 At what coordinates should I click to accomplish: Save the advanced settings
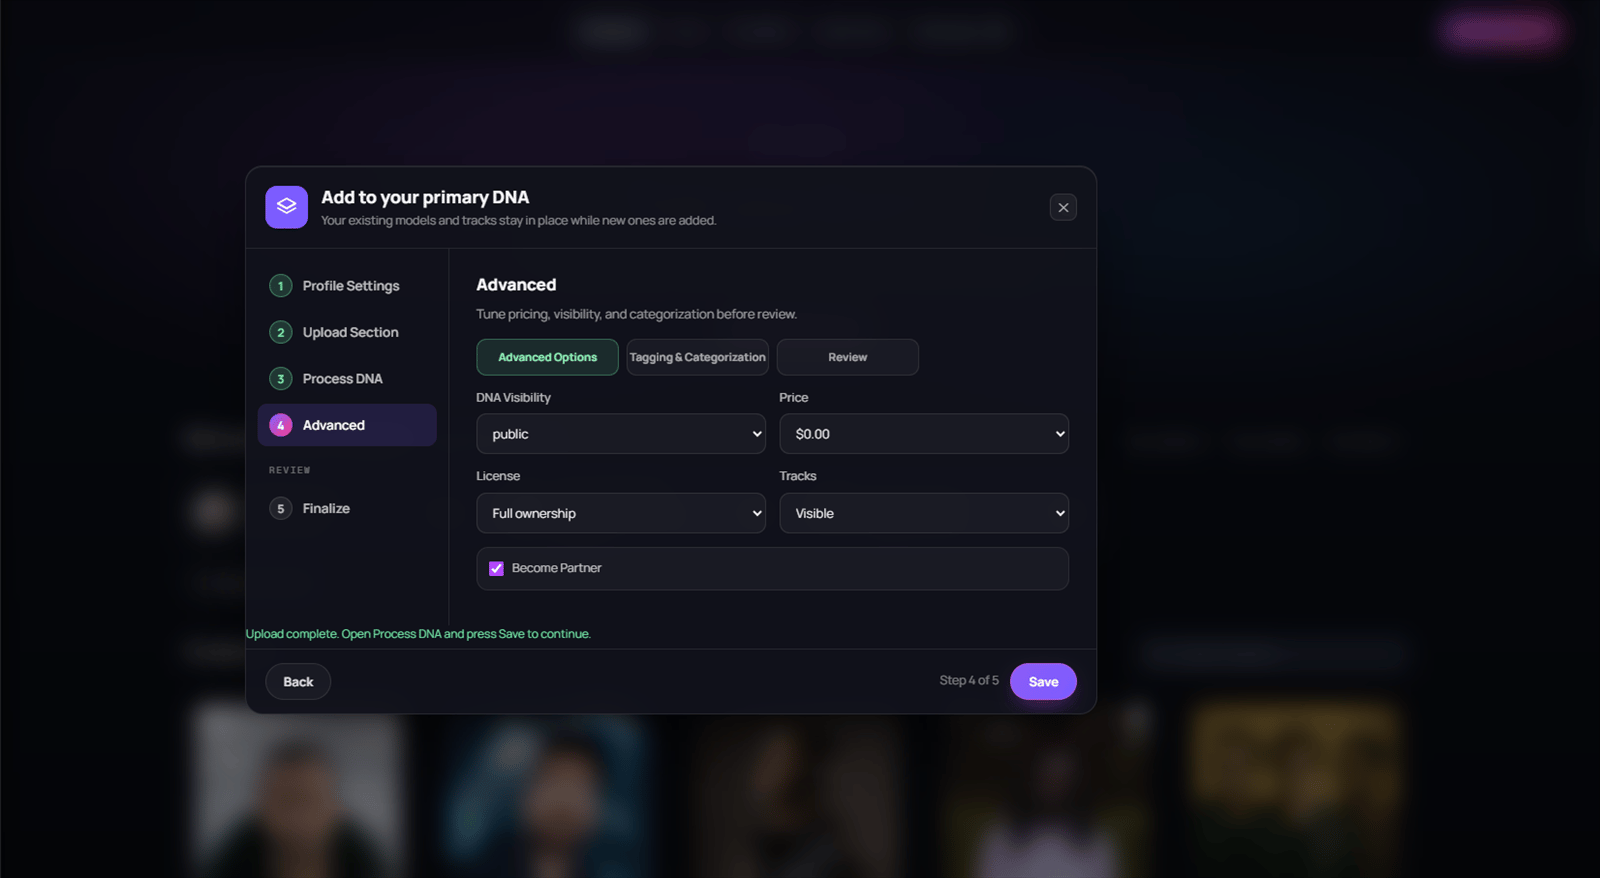click(1043, 682)
